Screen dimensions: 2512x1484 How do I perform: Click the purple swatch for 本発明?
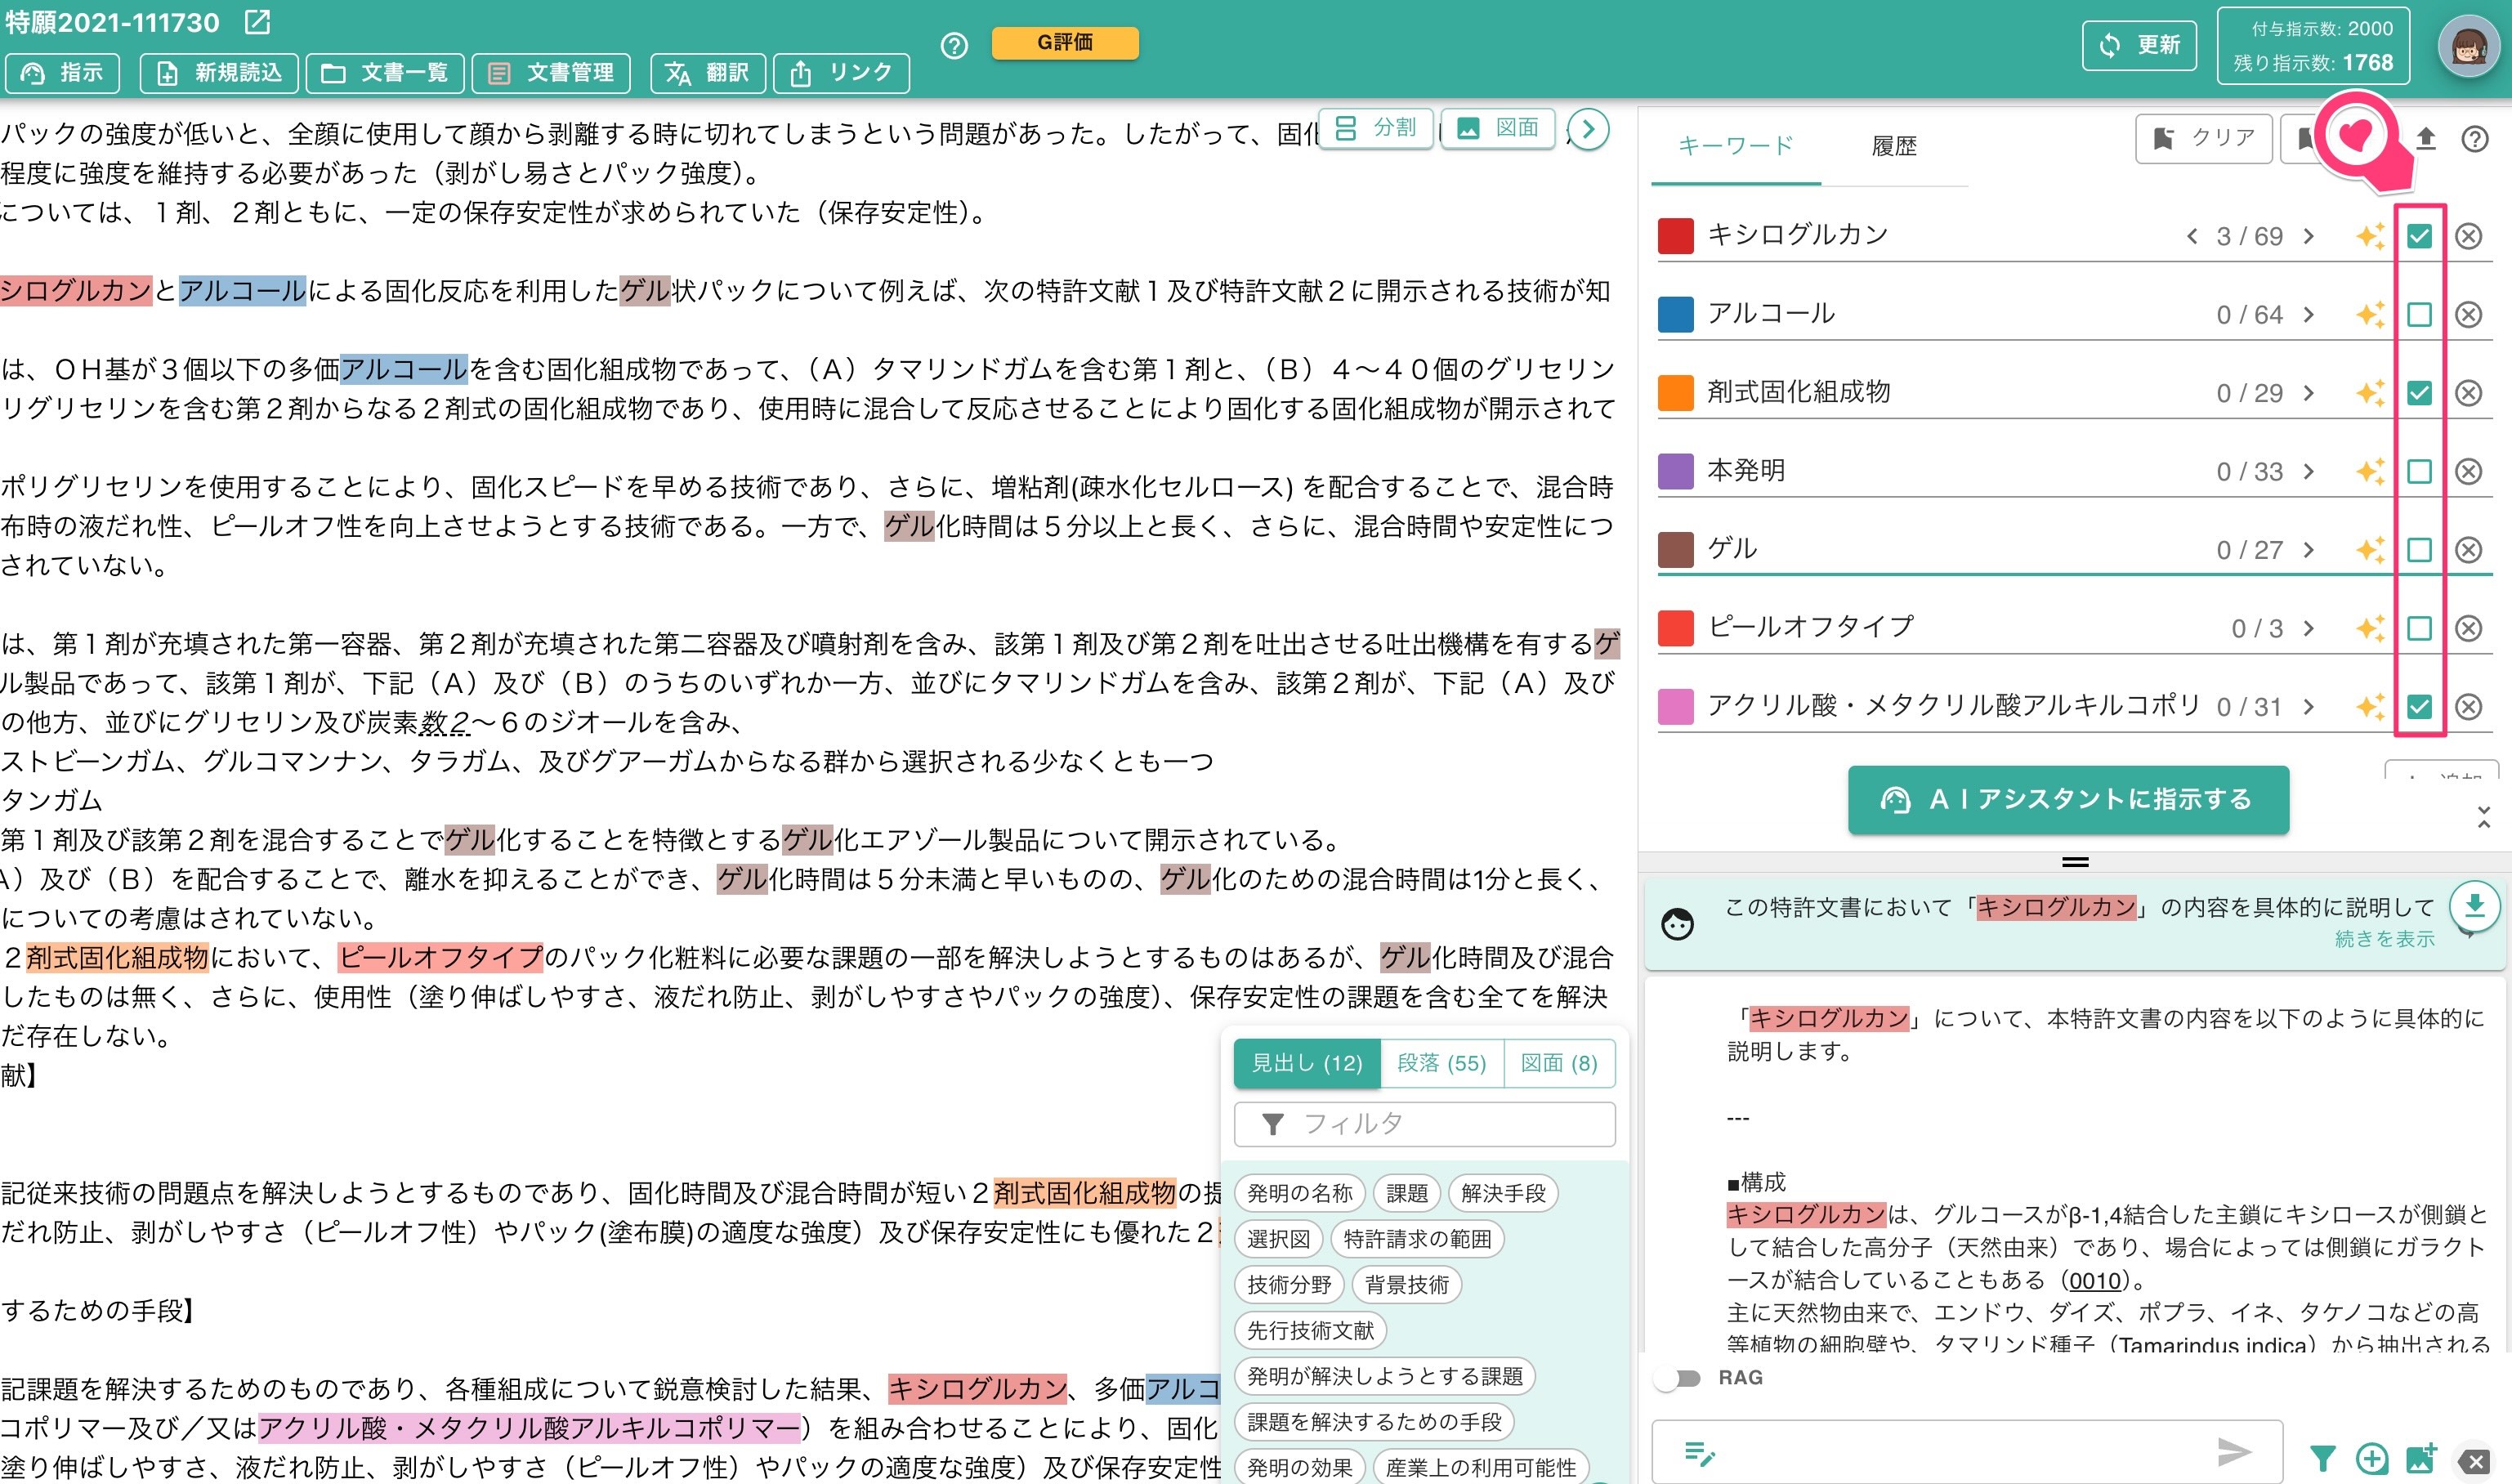click(x=1675, y=471)
